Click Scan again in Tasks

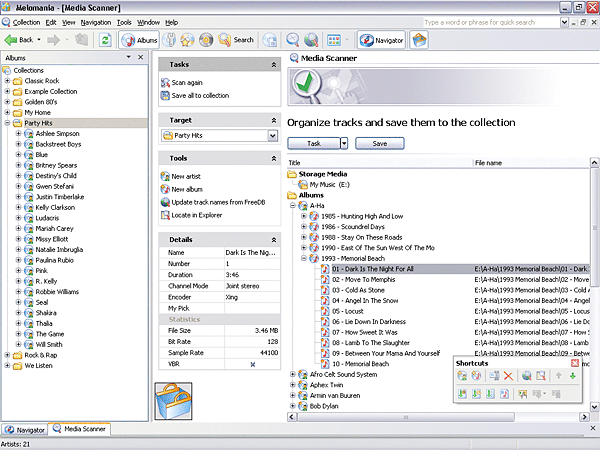[186, 83]
